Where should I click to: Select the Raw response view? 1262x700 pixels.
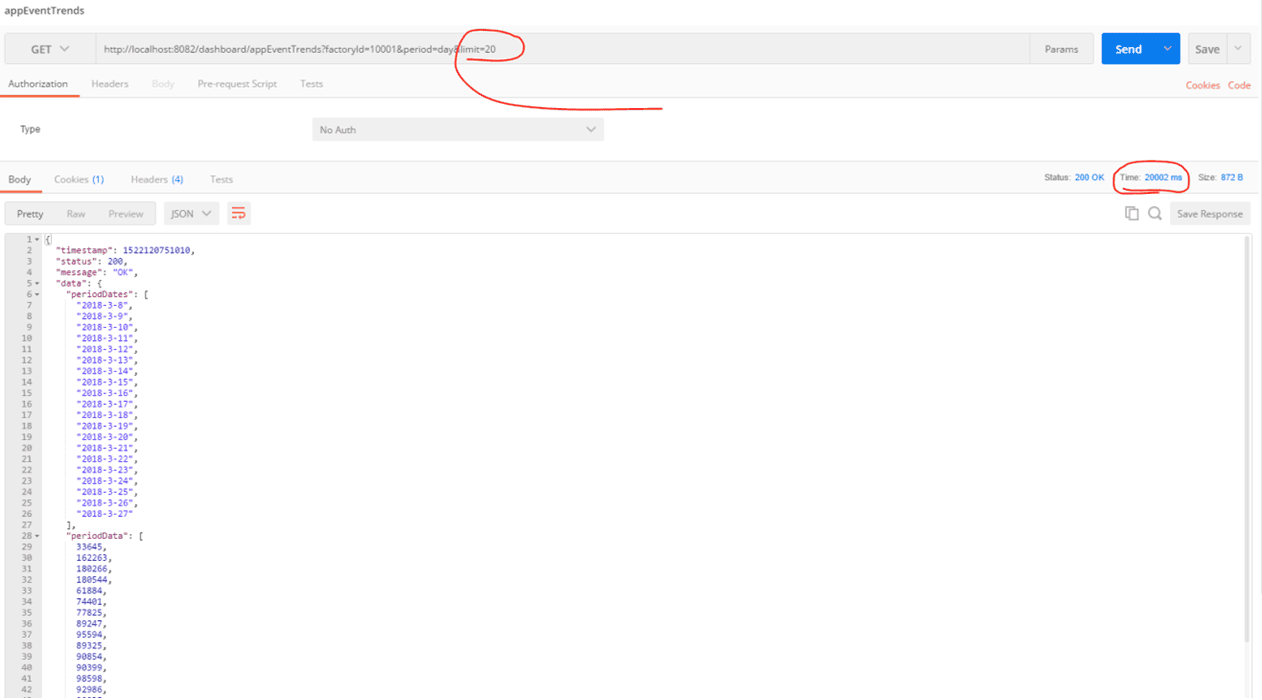pos(76,213)
